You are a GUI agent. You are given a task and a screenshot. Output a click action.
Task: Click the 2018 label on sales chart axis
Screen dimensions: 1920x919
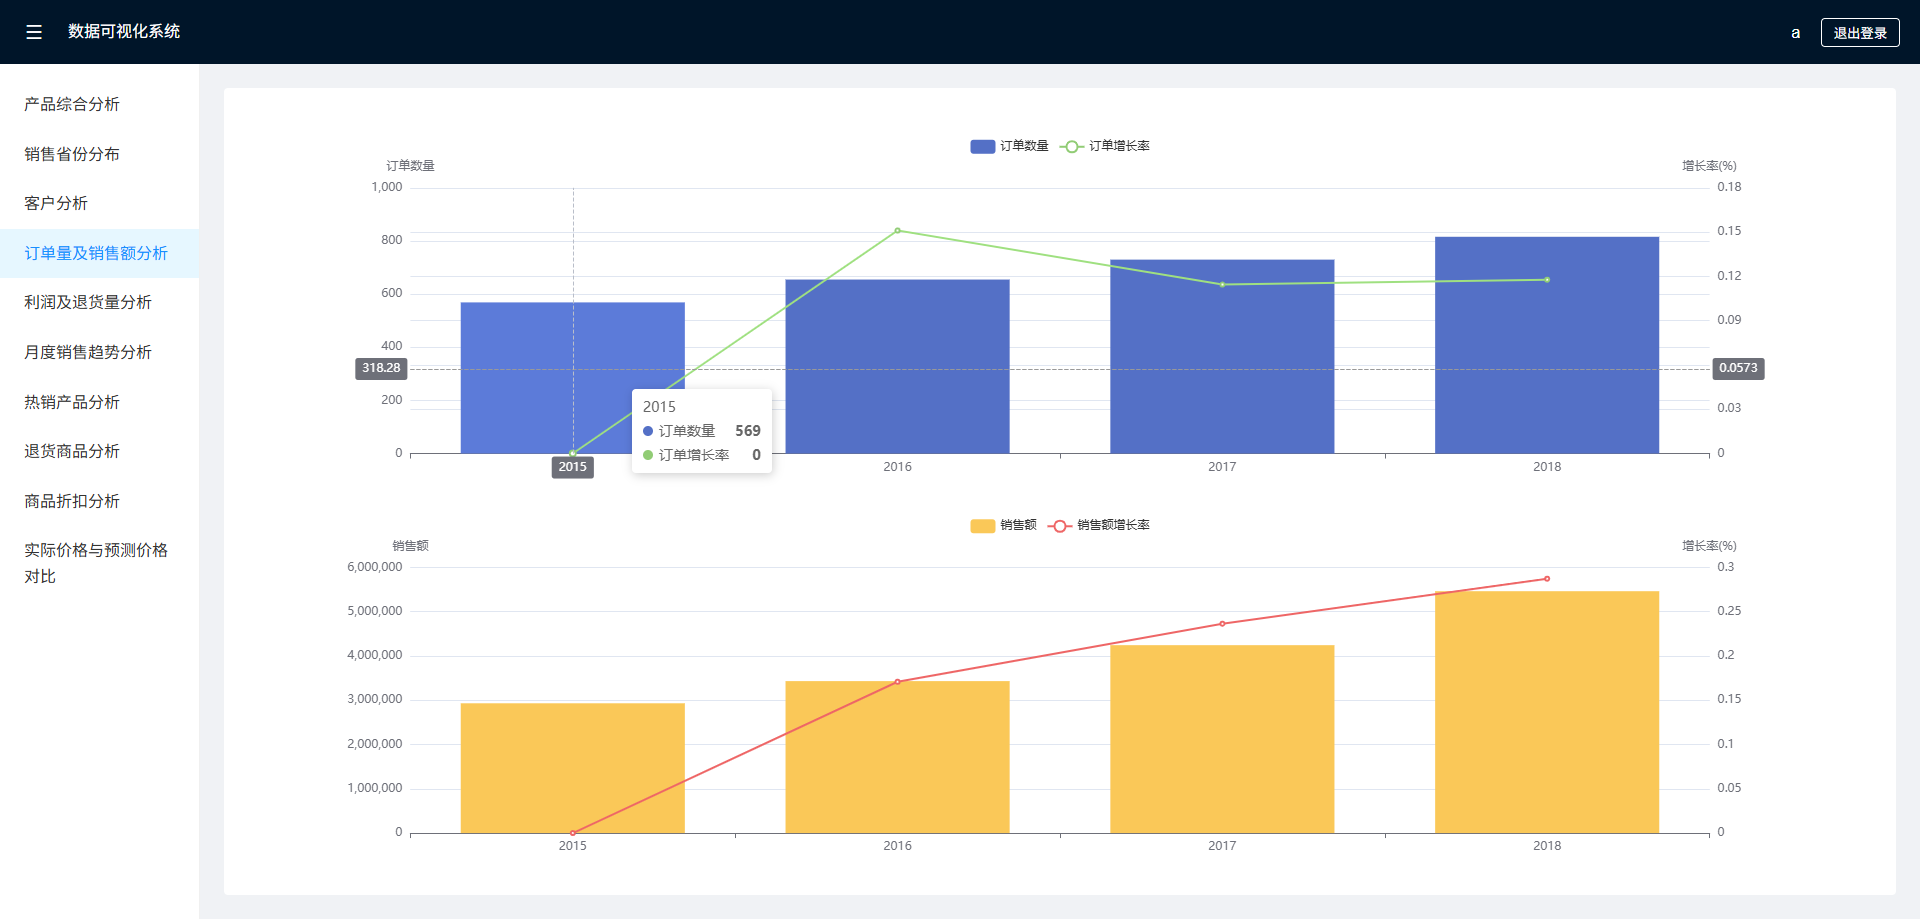(1547, 846)
